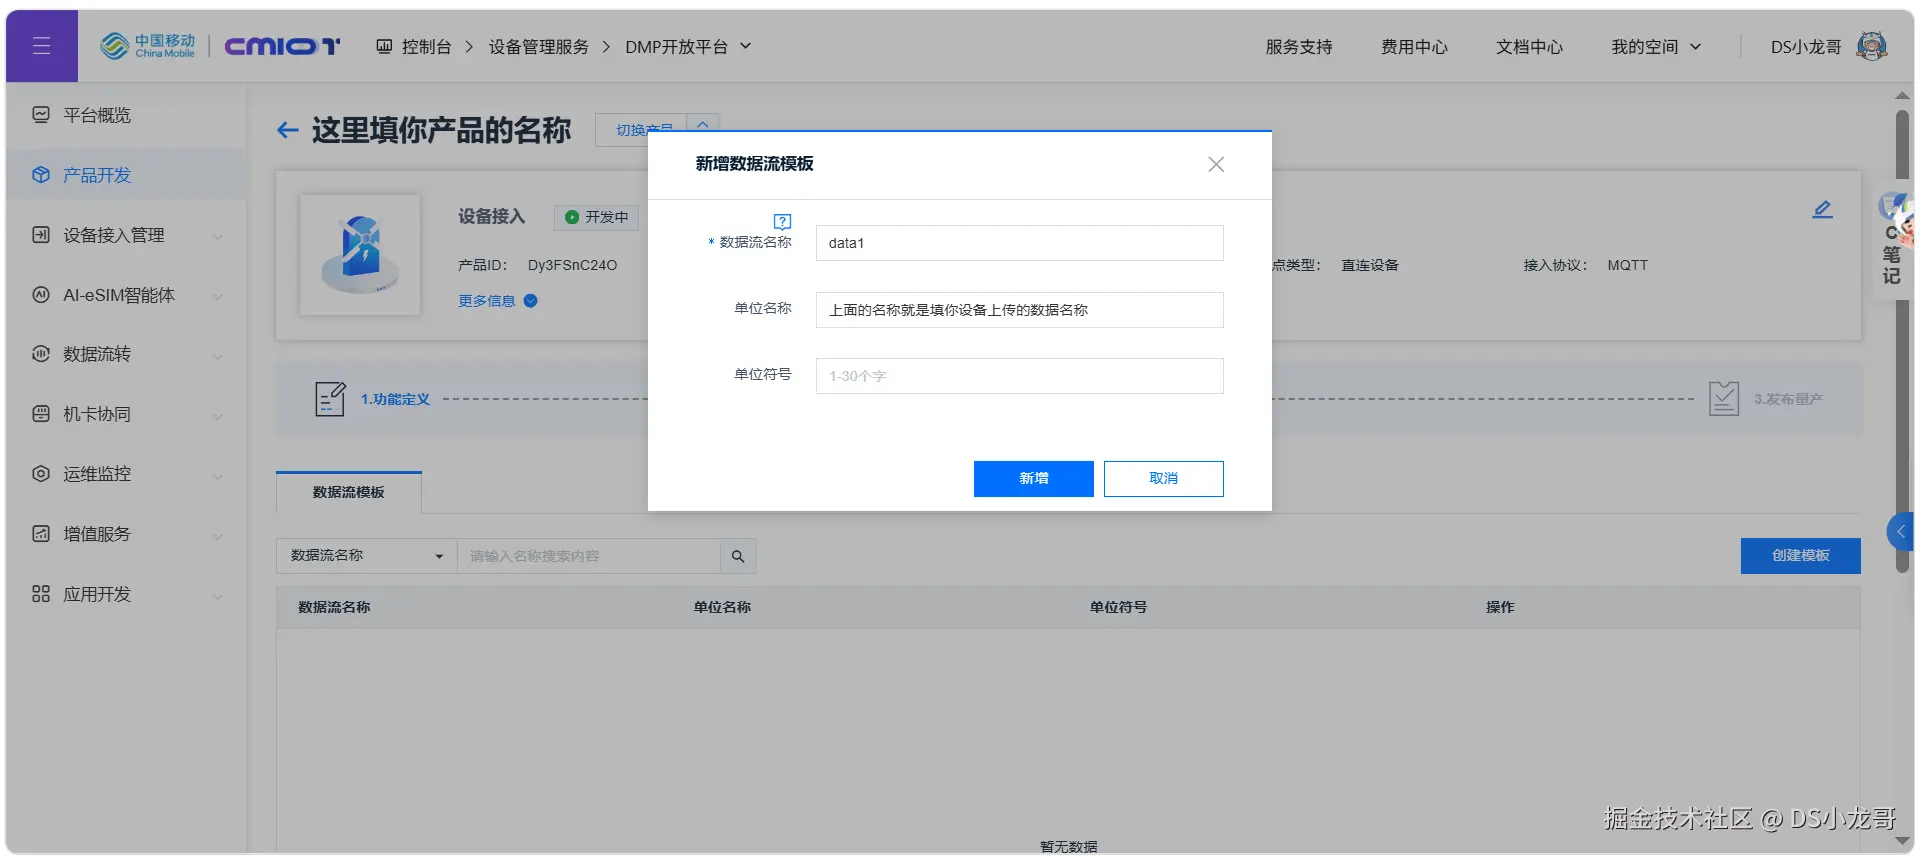1920x856 pixels.
Task: Click the 单位名称 input field
Action: point(1020,310)
